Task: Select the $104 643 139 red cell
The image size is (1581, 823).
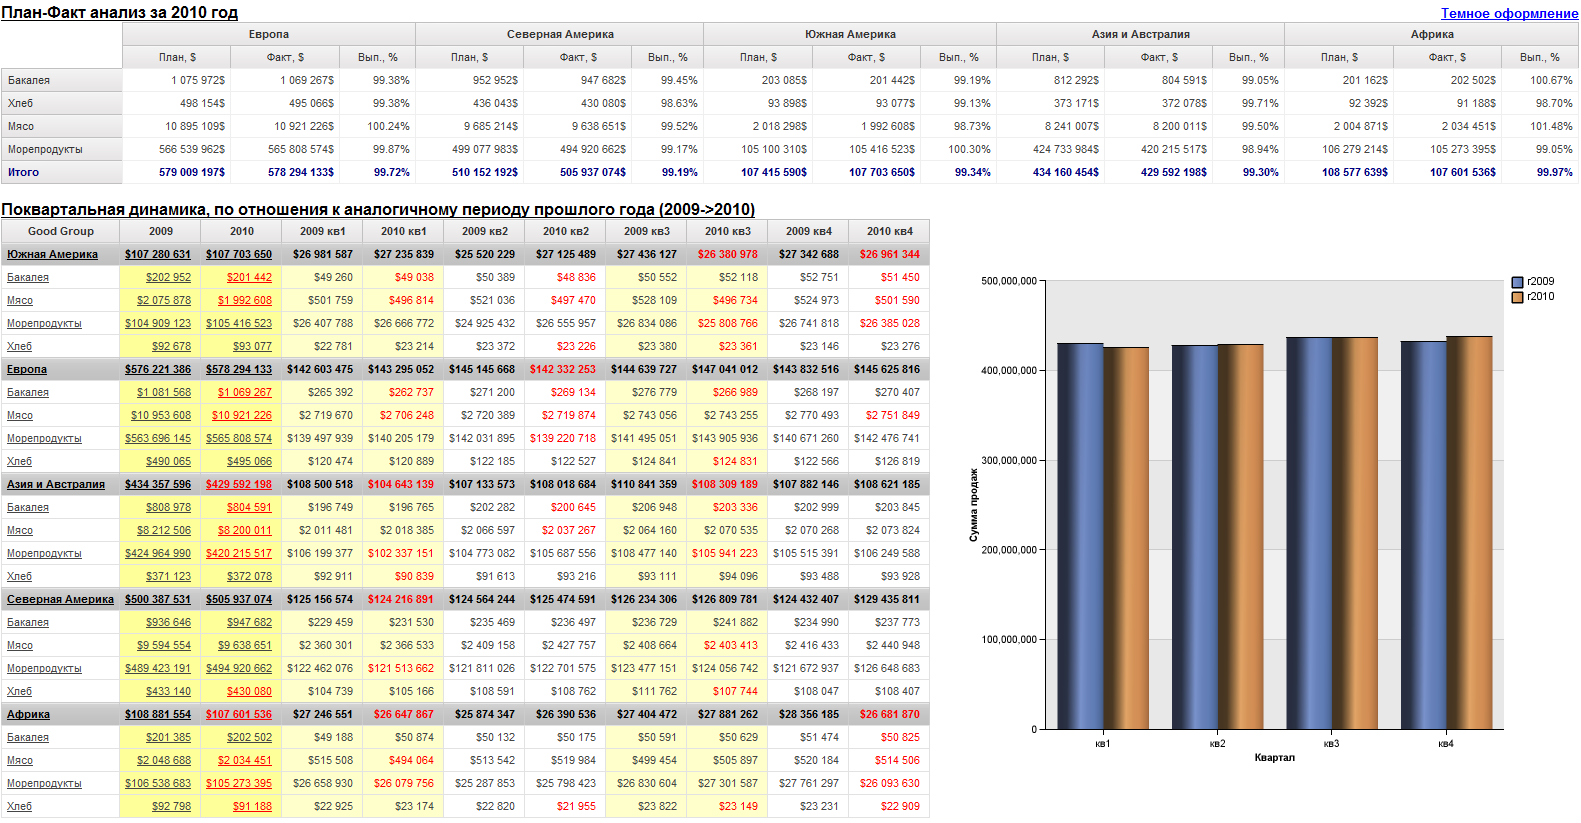Action: point(403,484)
